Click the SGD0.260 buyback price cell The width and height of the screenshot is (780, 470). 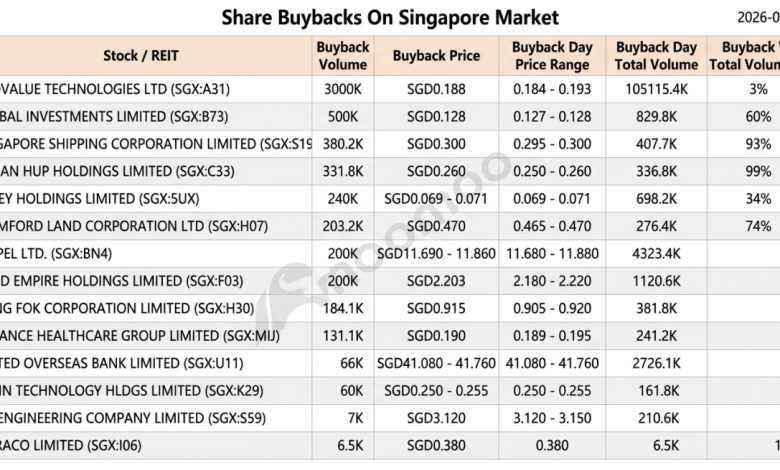pos(436,172)
